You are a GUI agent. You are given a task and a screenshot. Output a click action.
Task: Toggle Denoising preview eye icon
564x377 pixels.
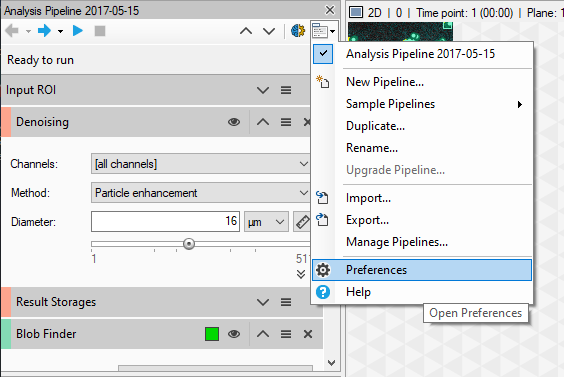234,122
